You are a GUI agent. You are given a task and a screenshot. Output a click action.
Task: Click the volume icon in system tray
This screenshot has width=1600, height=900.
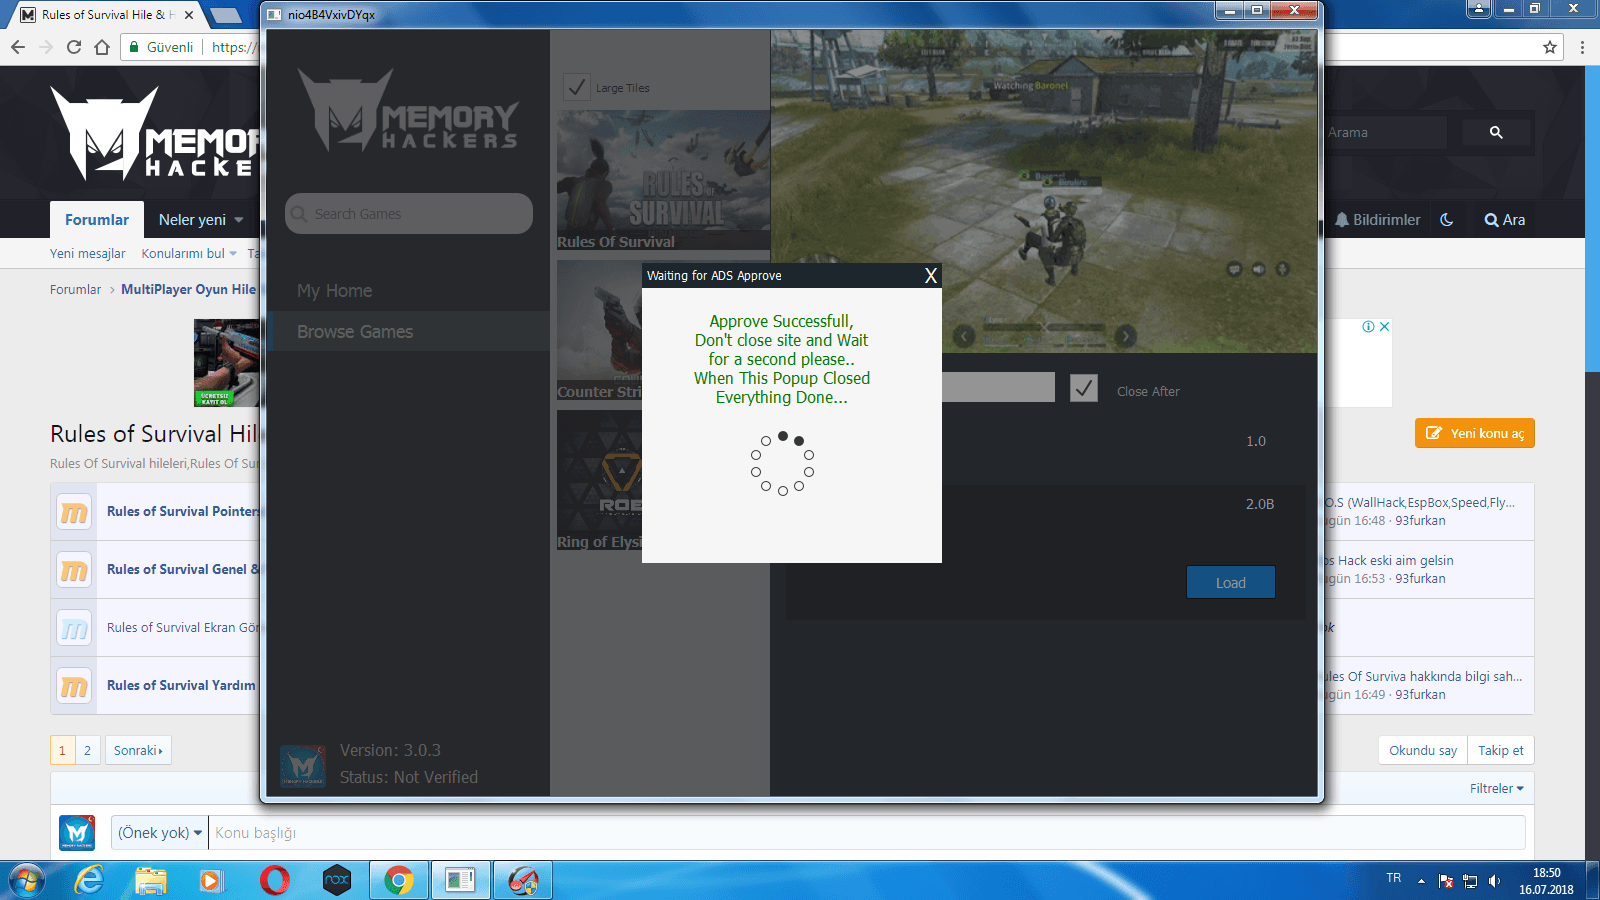[x=1494, y=881]
